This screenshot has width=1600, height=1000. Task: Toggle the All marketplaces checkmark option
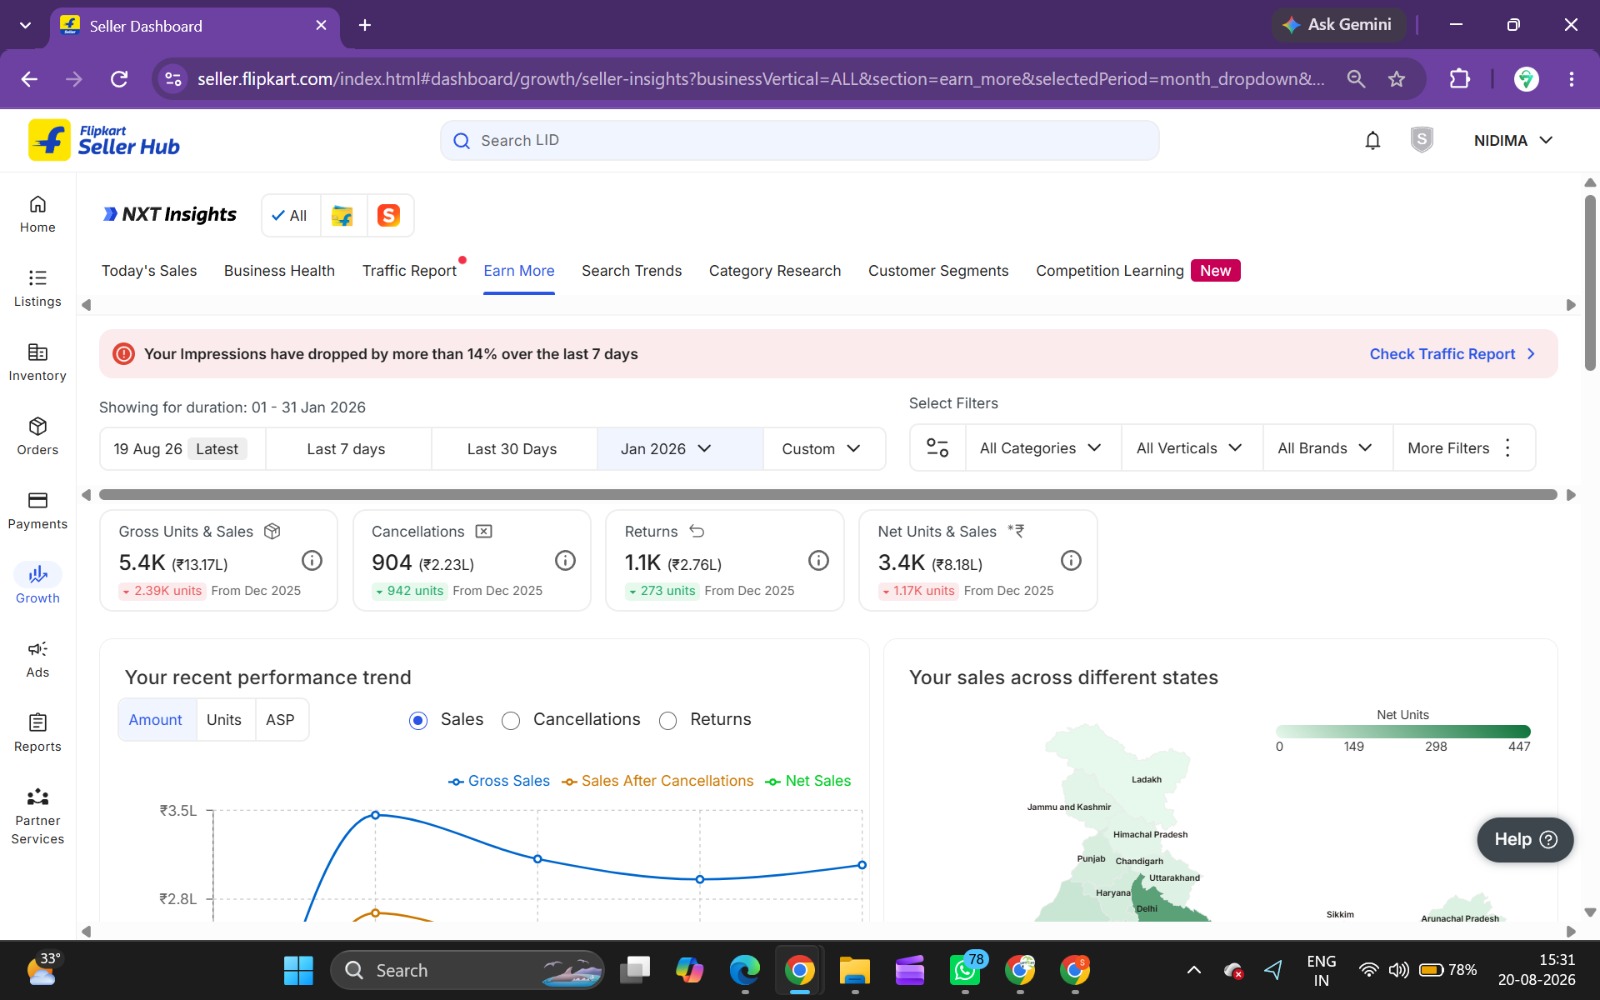point(290,215)
